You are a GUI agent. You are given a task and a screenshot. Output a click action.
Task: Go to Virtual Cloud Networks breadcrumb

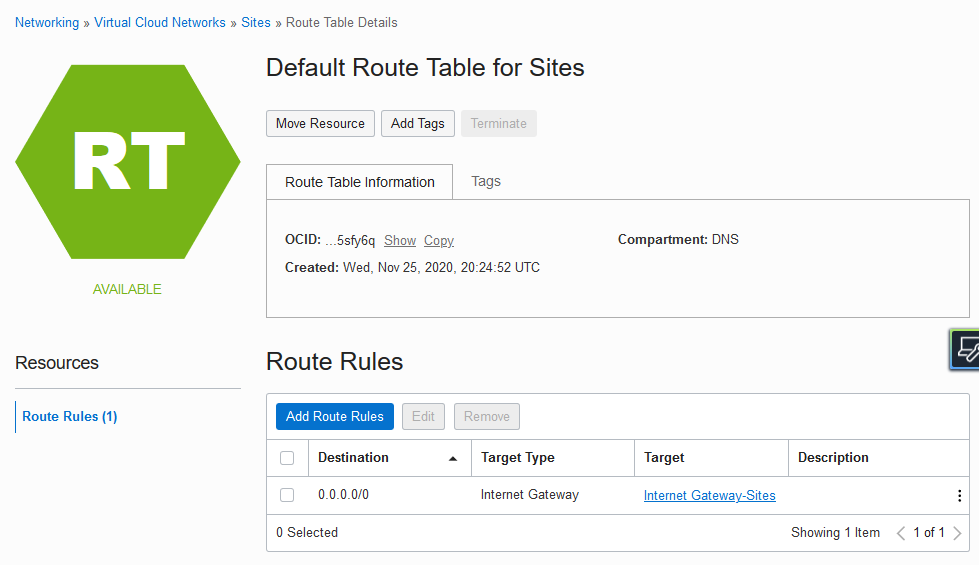coord(160,22)
